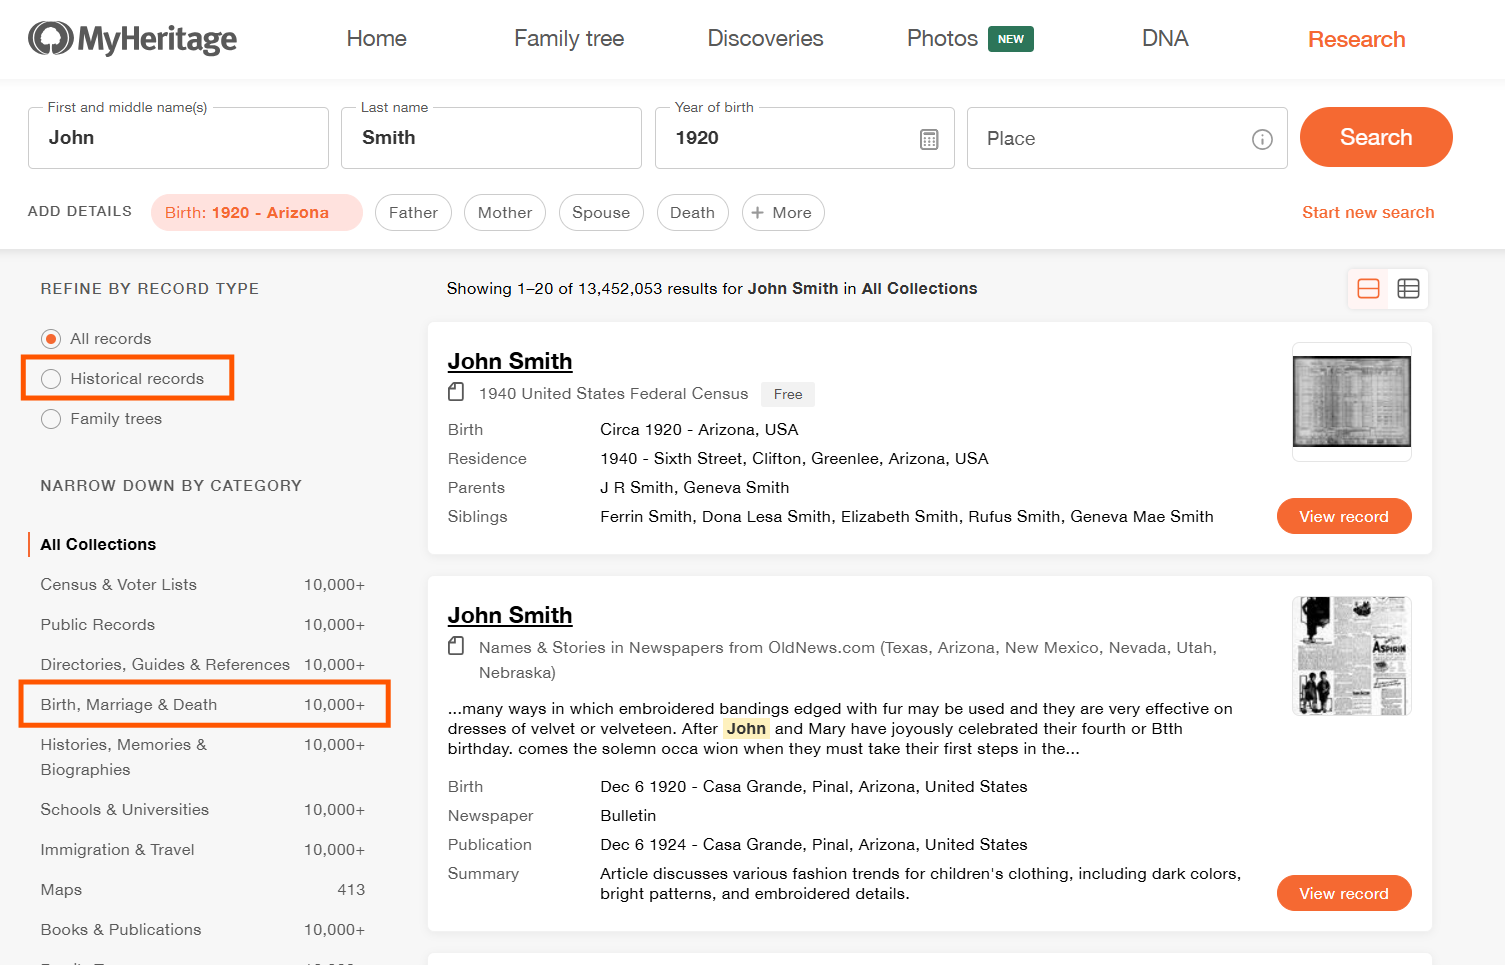The width and height of the screenshot is (1505, 965).
Task: Edit the Birth: 1920 - Arizona detail chip
Action: [257, 213]
